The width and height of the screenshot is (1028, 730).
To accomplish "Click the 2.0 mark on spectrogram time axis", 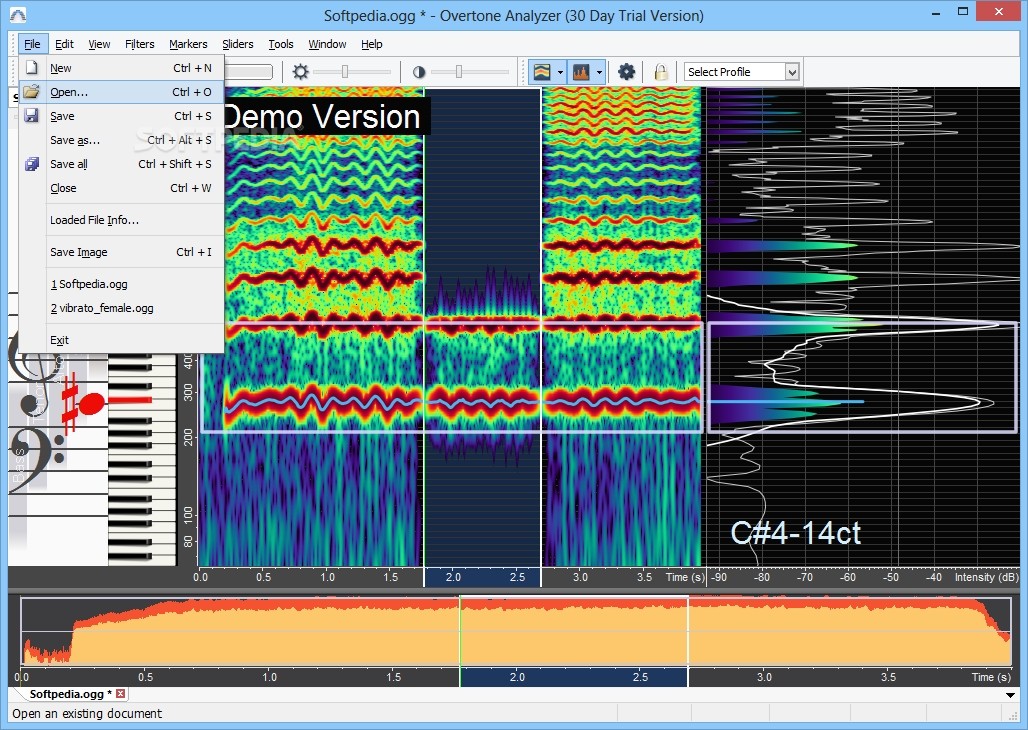I will click(x=454, y=577).
